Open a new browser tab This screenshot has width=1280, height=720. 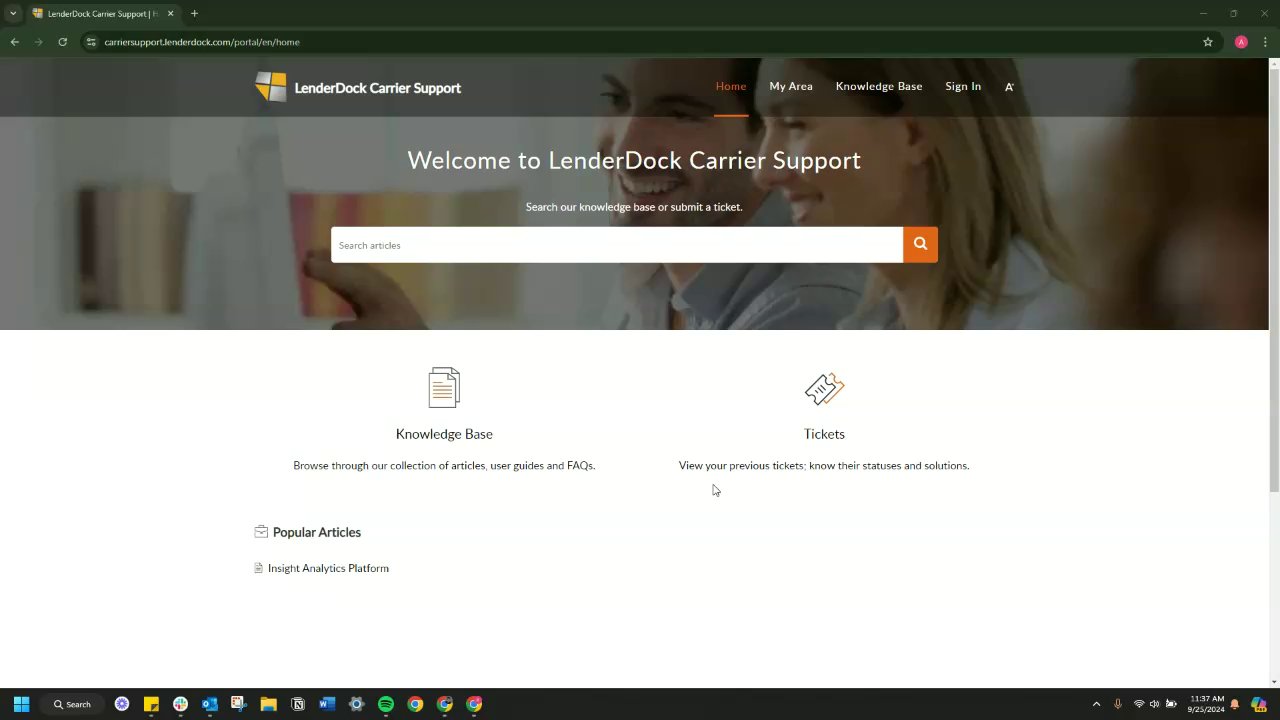click(x=194, y=14)
